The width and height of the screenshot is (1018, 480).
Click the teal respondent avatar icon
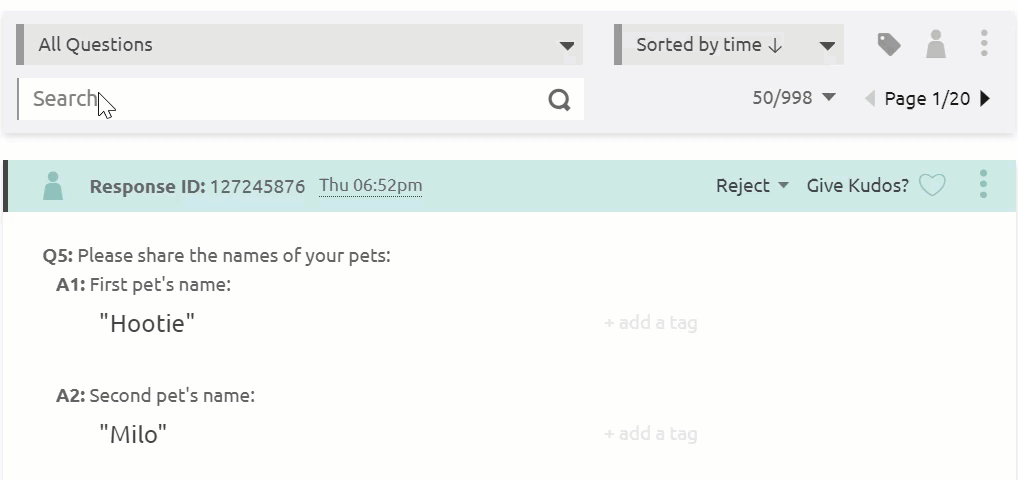pyautogui.click(x=53, y=186)
